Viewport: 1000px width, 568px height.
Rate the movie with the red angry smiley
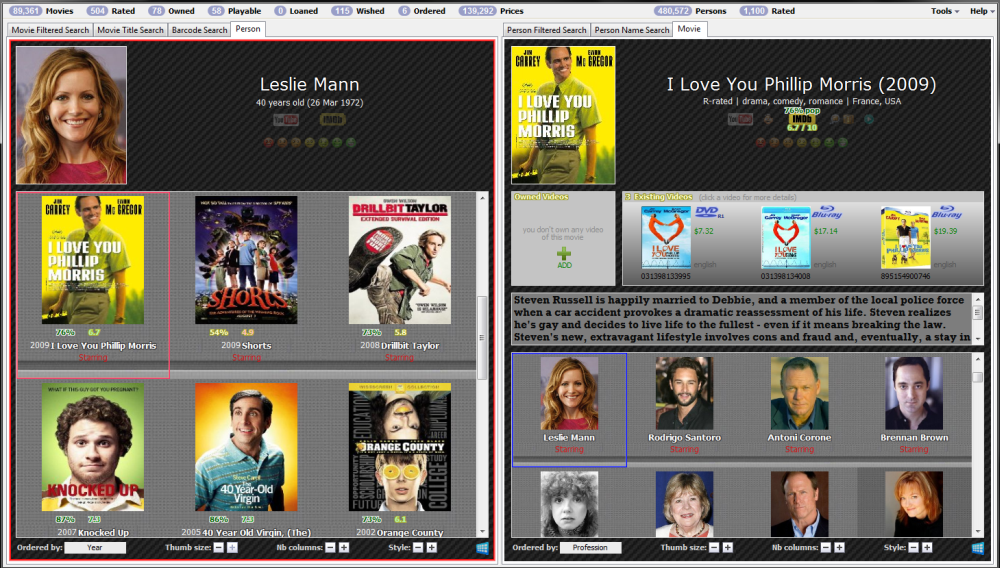[760, 143]
